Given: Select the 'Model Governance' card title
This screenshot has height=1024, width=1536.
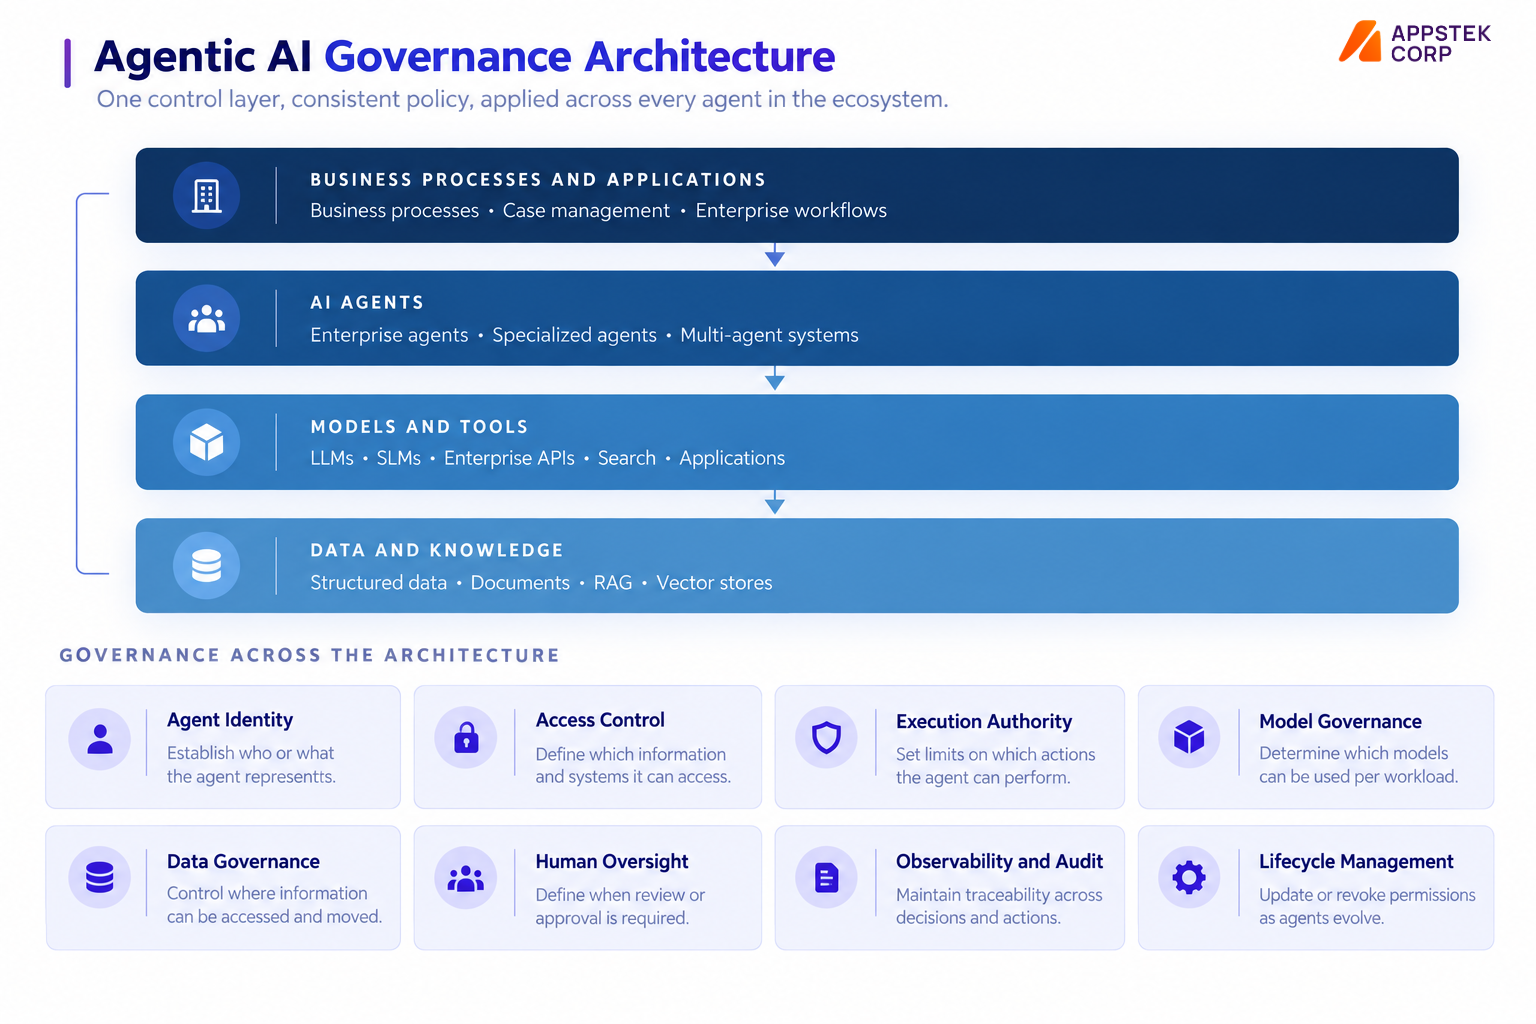Looking at the screenshot, I should click(x=1340, y=721).
